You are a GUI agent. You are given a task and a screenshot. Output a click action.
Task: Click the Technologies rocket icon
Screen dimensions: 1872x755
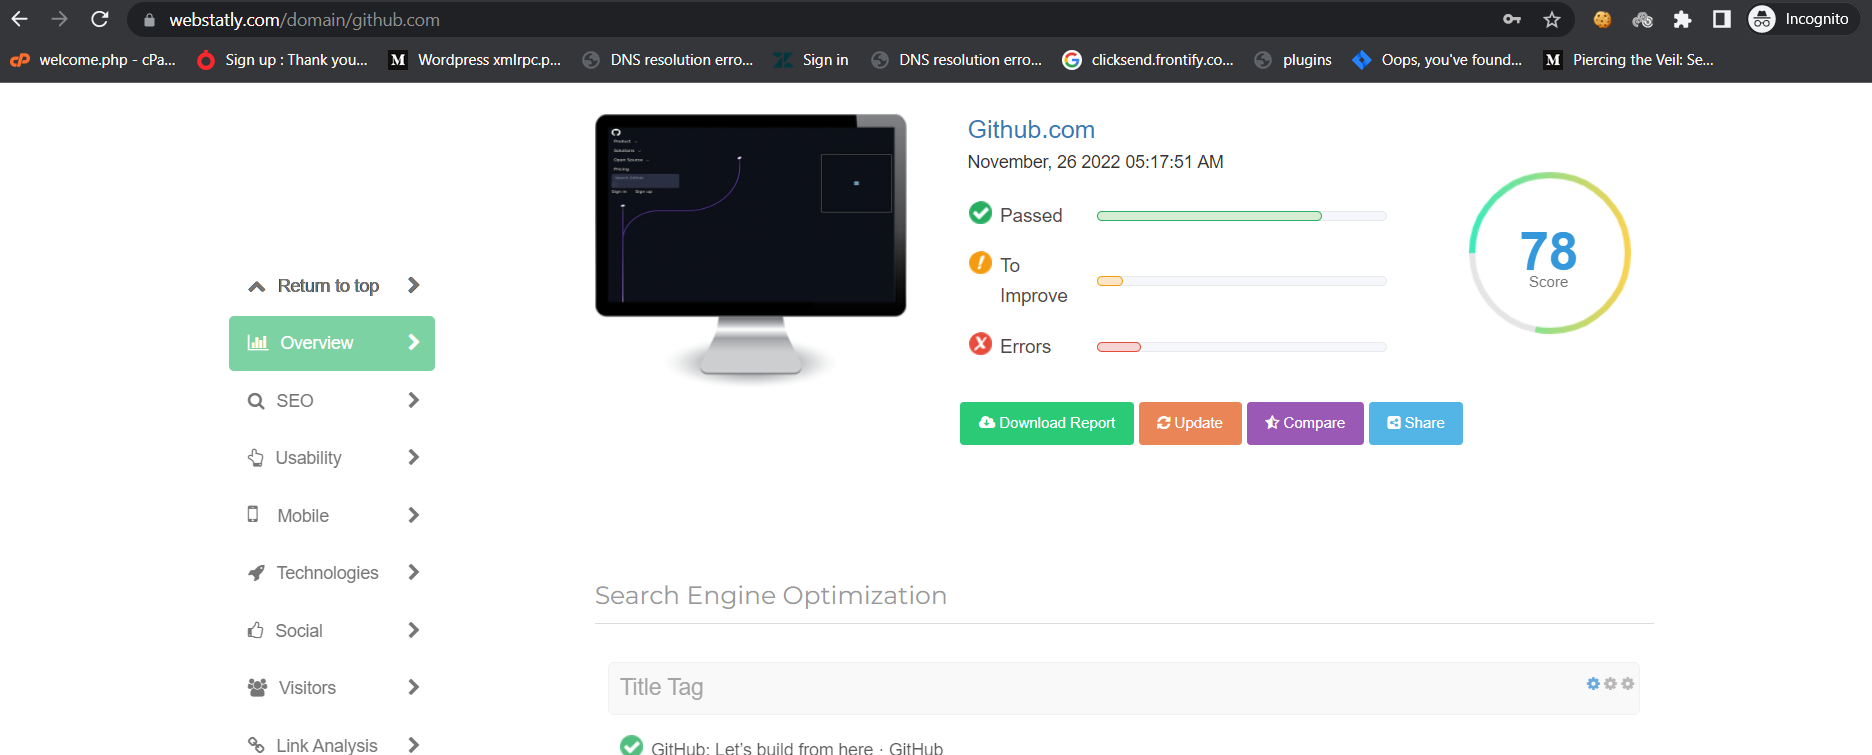tap(256, 573)
